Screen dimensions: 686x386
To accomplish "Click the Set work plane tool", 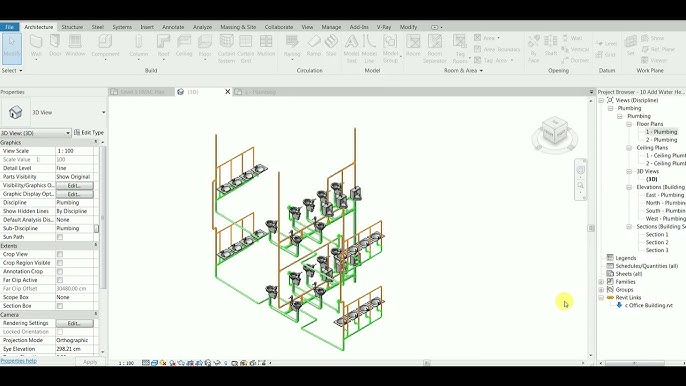I will coord(630,46).
